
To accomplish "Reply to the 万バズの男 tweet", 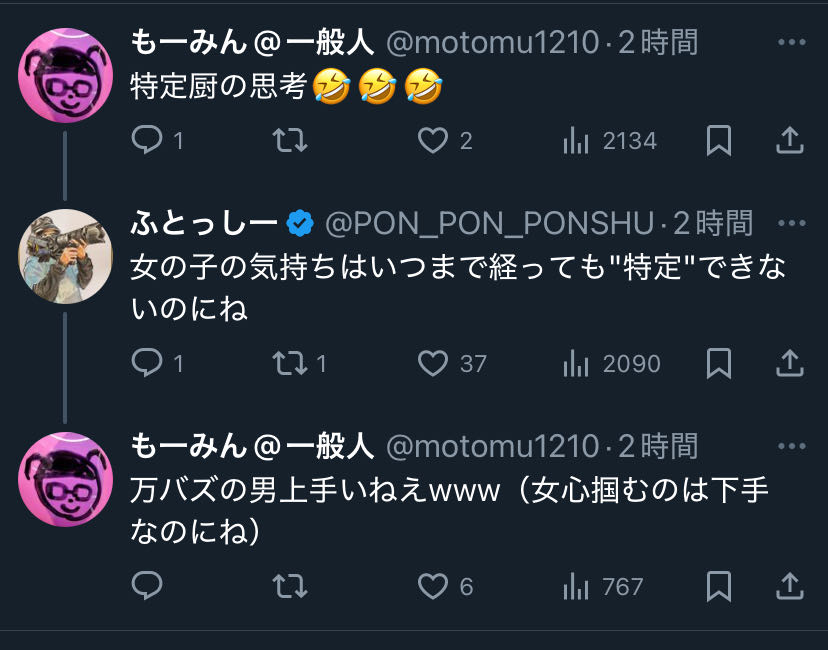I will 147,585.
